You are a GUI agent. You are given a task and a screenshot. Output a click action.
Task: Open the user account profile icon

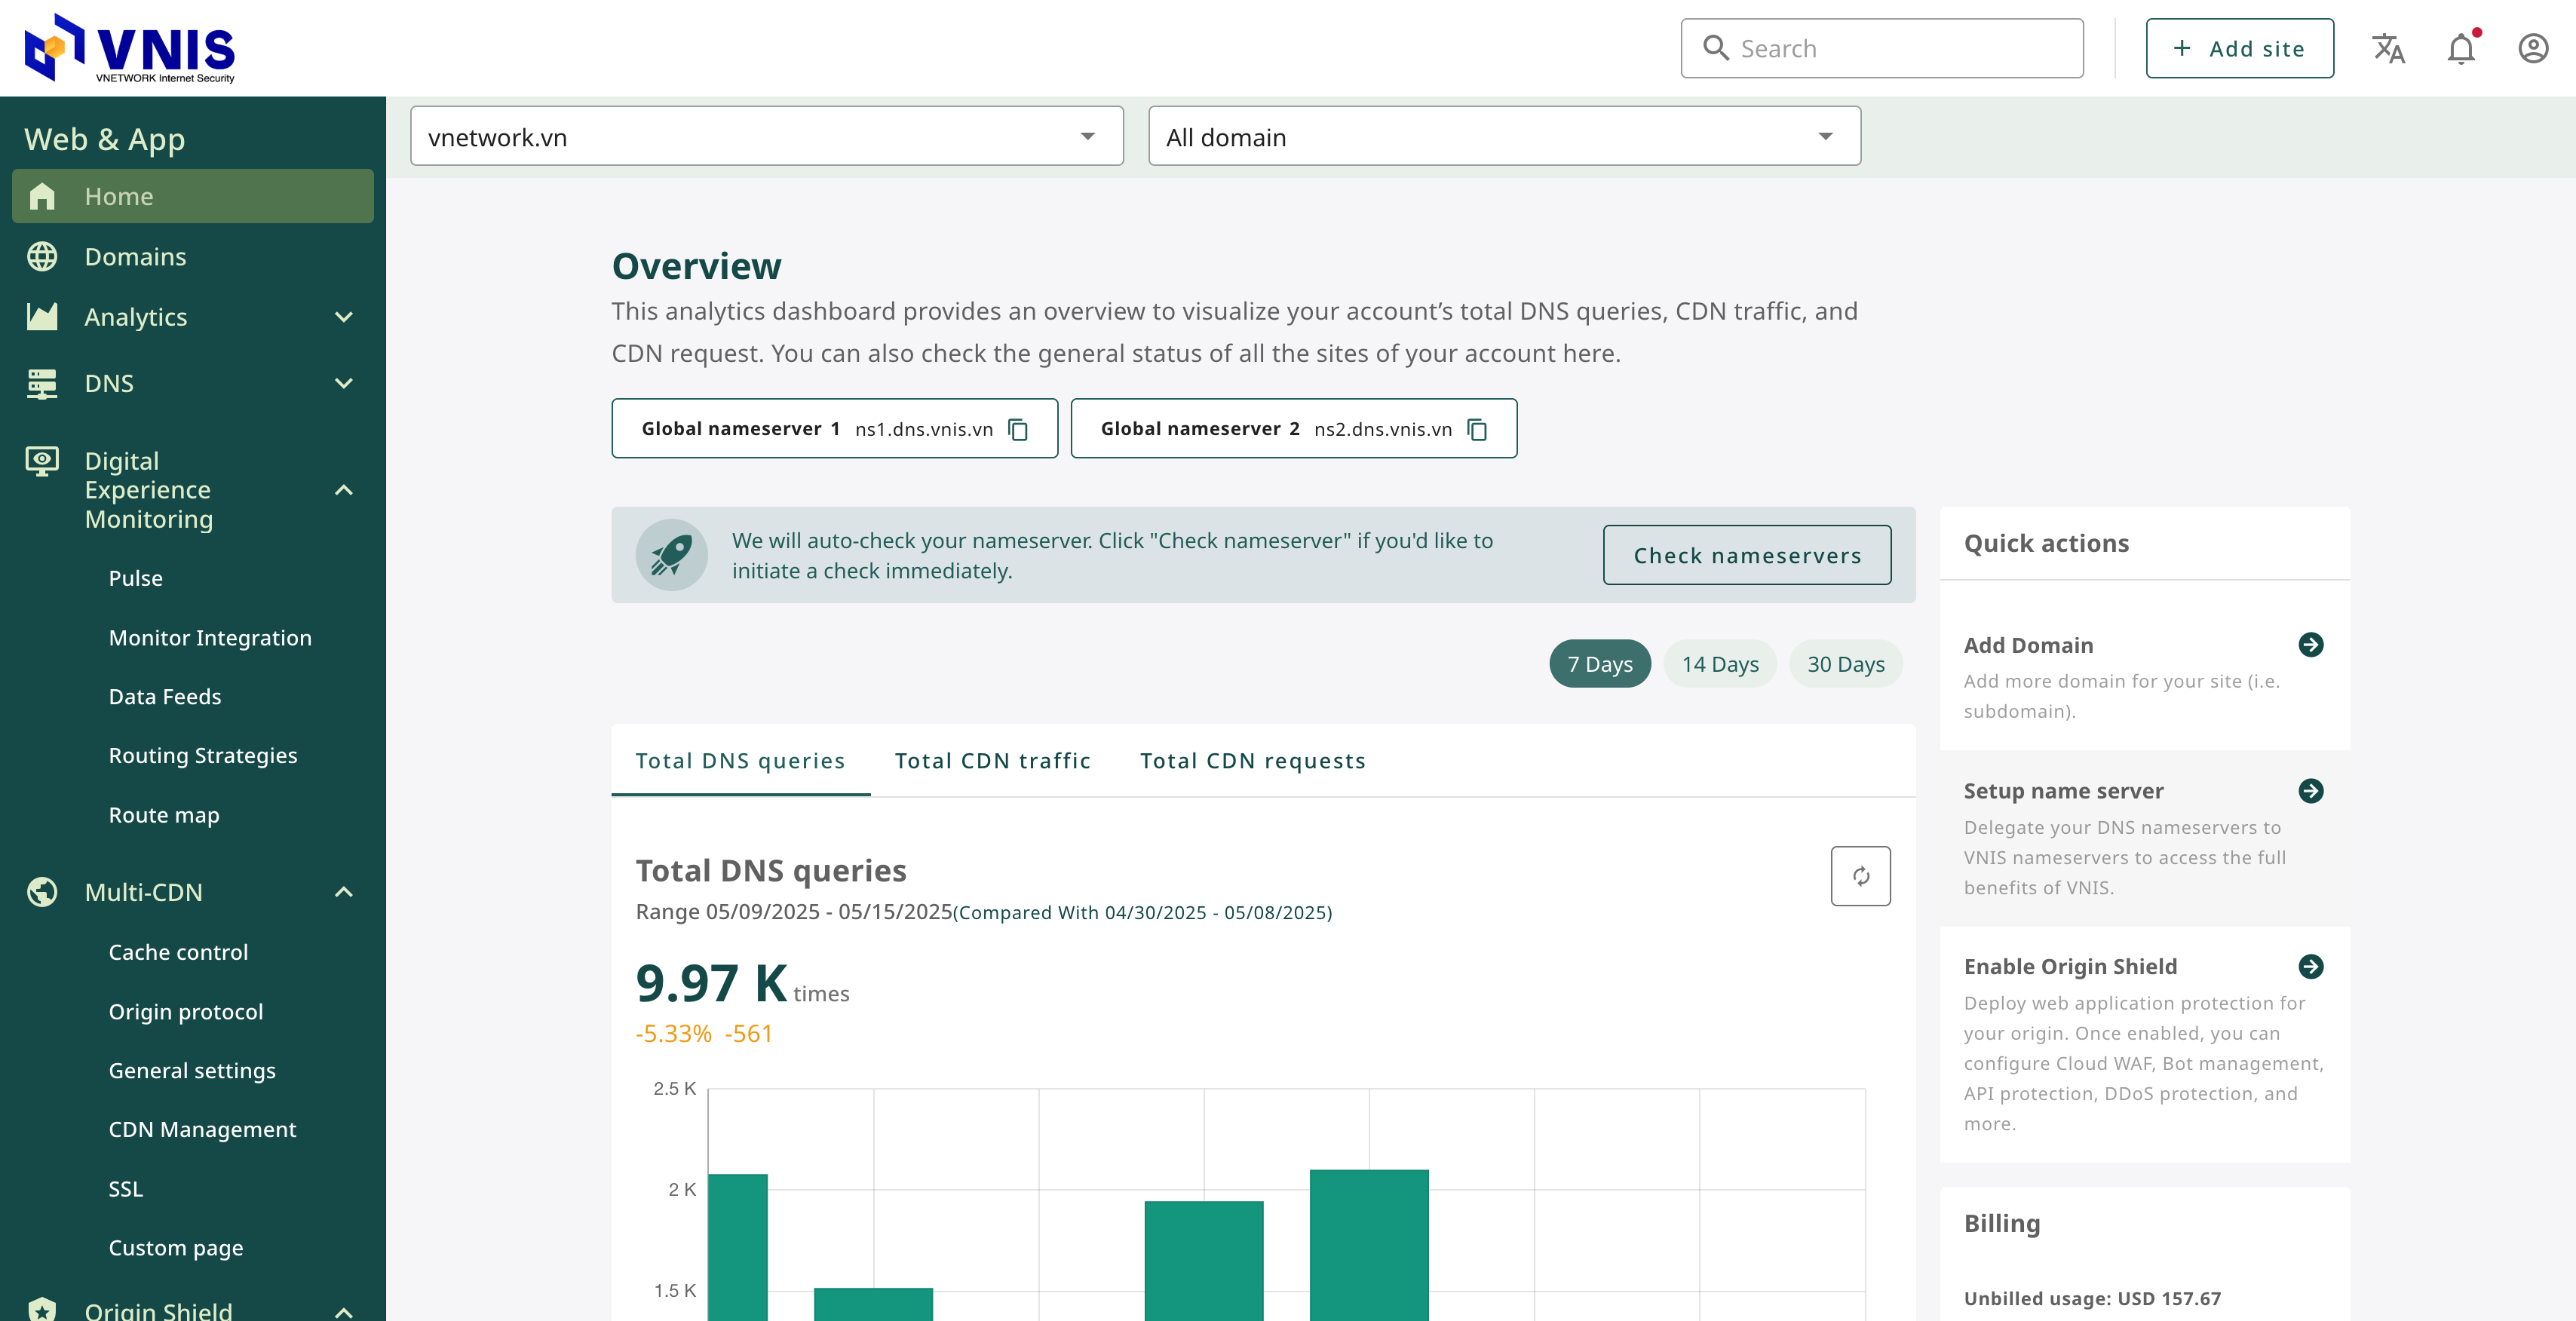pos(2533,48)
